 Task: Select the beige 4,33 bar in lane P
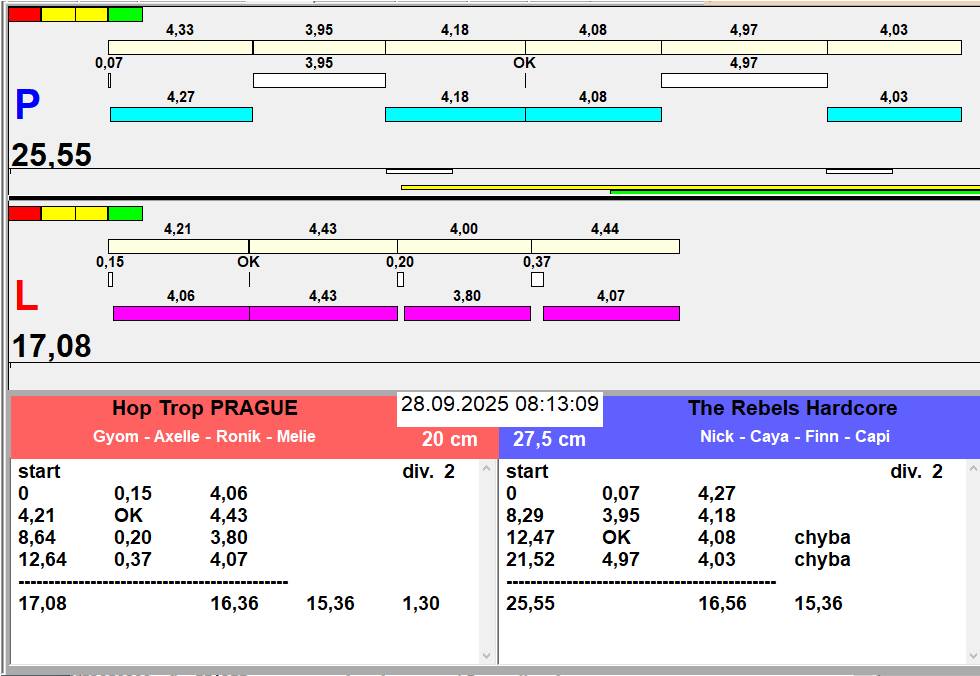(x=181, y=47)
